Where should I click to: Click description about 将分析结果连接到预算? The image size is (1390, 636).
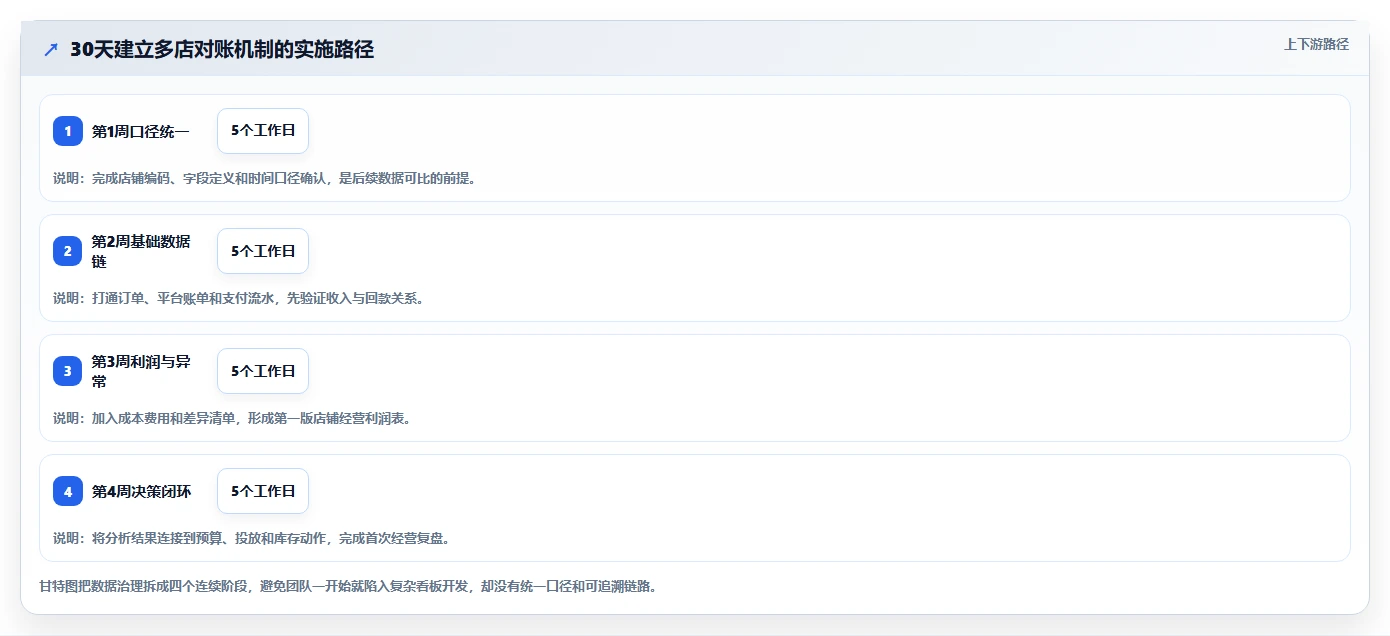click(x=254, y=538)
